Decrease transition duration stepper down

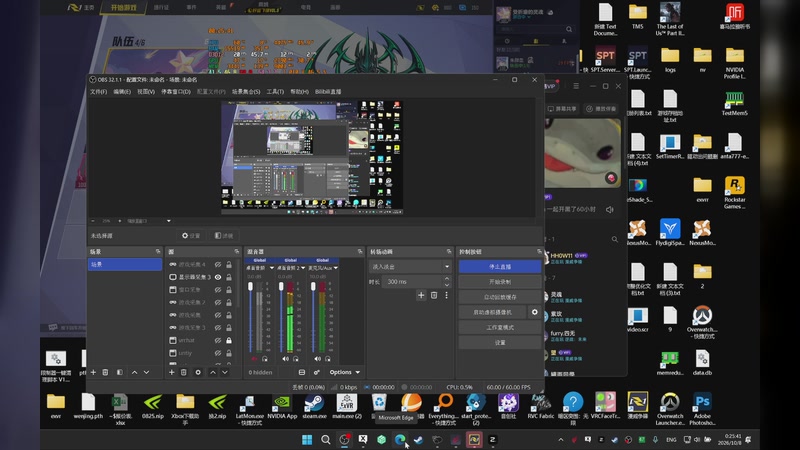click(447, 284)
